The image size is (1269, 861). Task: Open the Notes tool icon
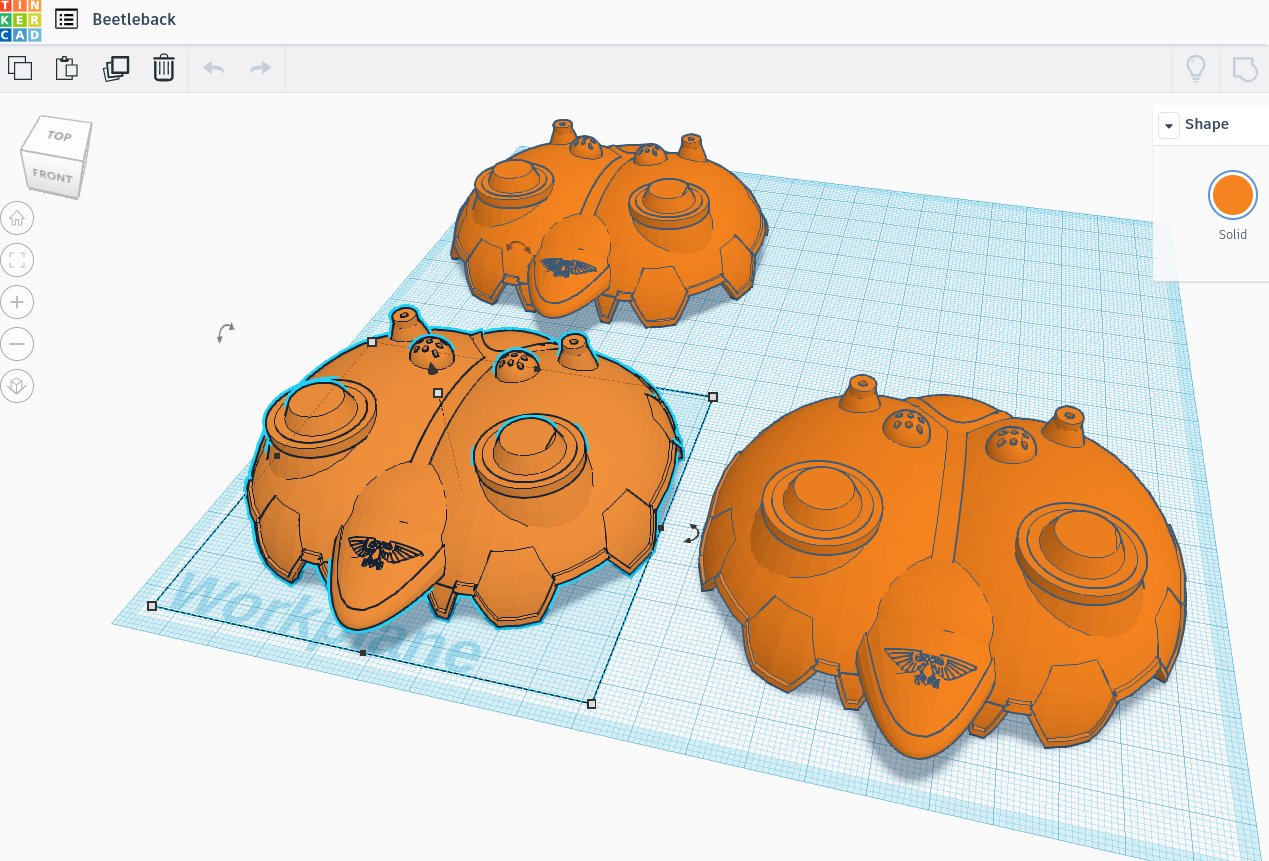click(x=1244, y=68)
